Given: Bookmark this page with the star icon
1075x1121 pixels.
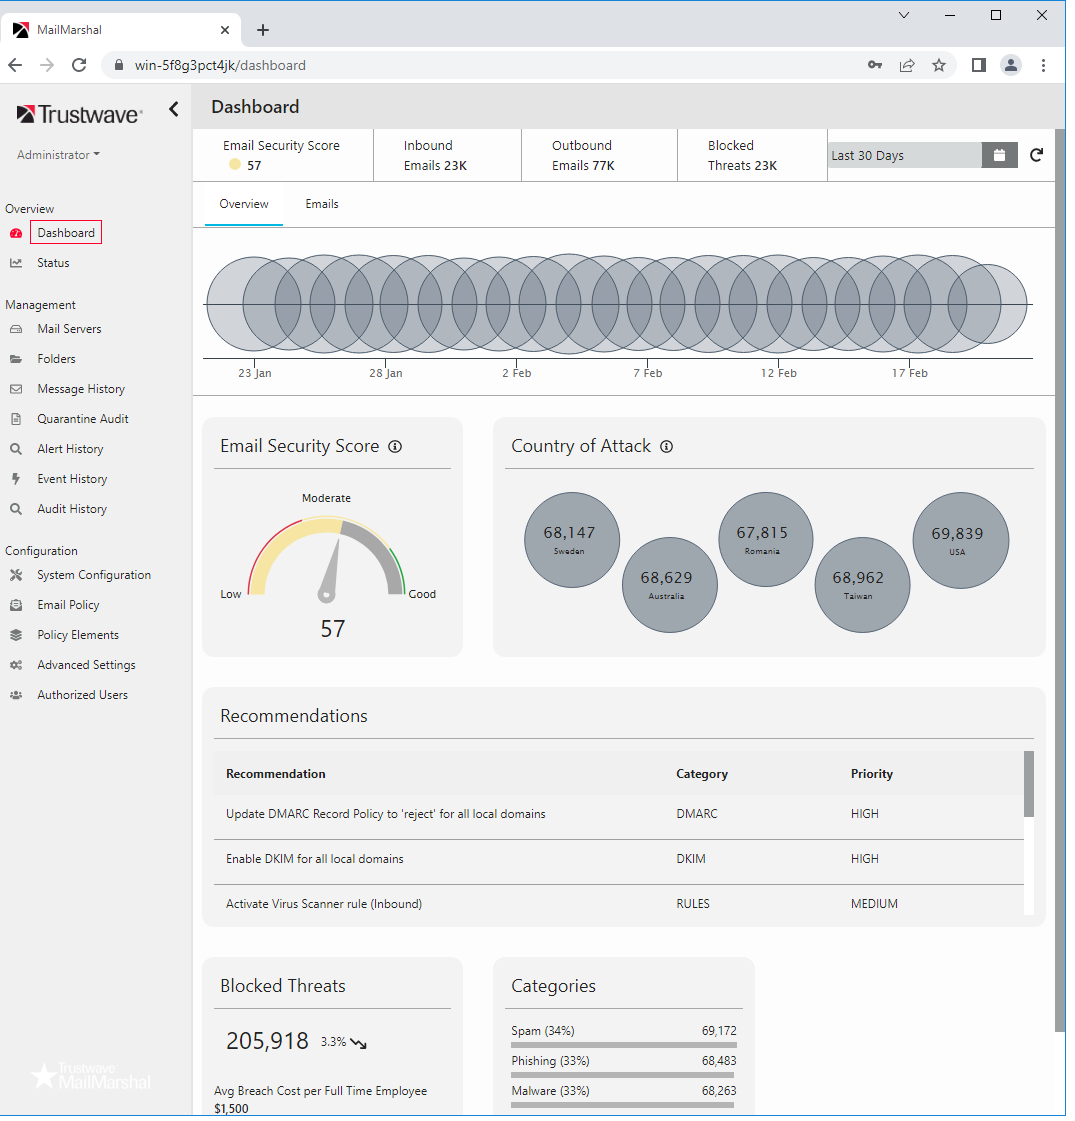Looking at the screenshot, I should pos(939,65).
